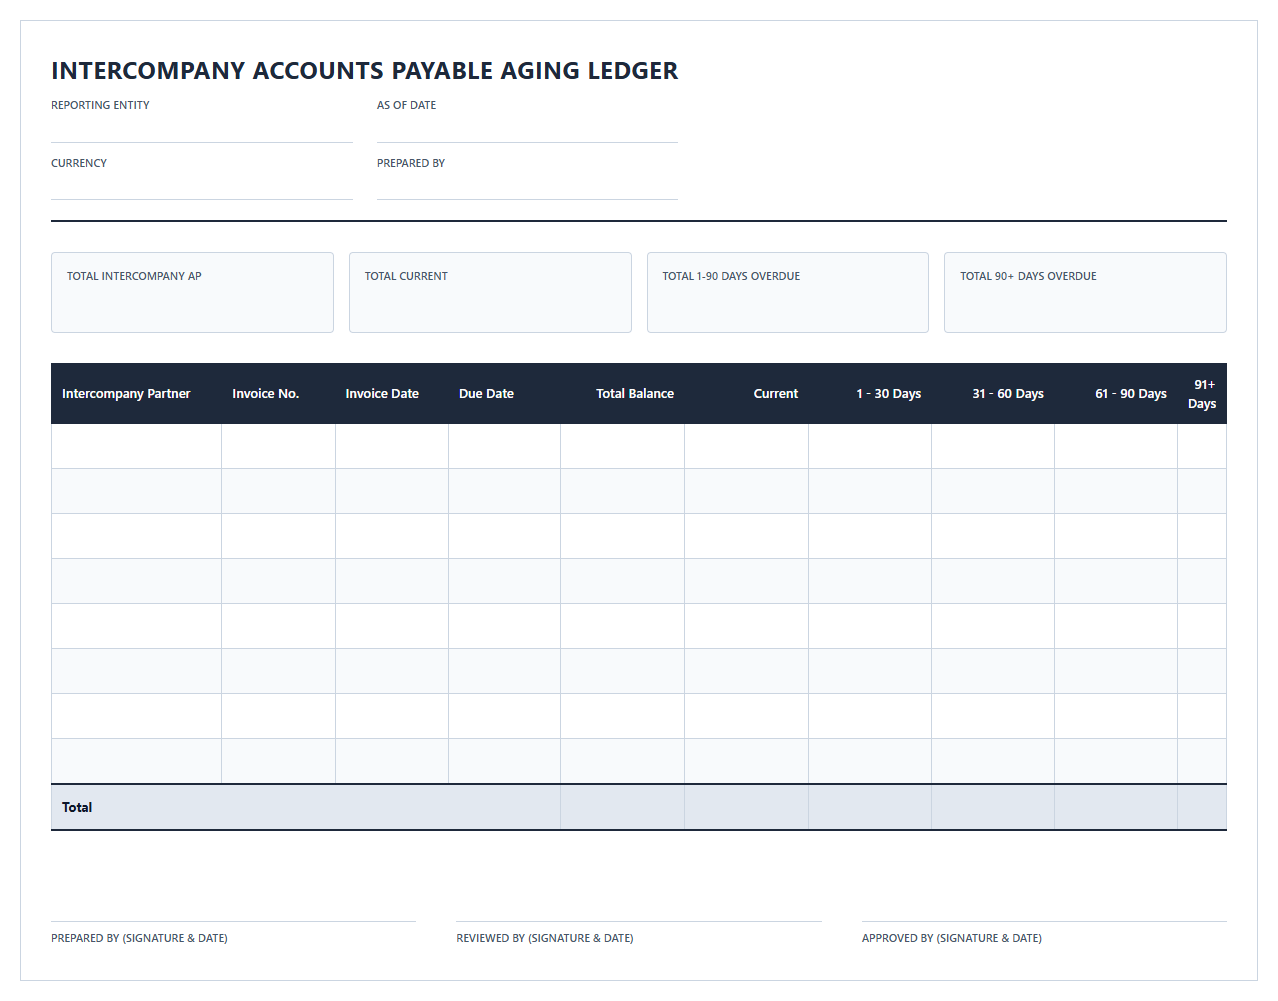The height and width of the screenshot is (1001, 1278).
Task: Select the Current cell in Total row
Action: point(747,807)
